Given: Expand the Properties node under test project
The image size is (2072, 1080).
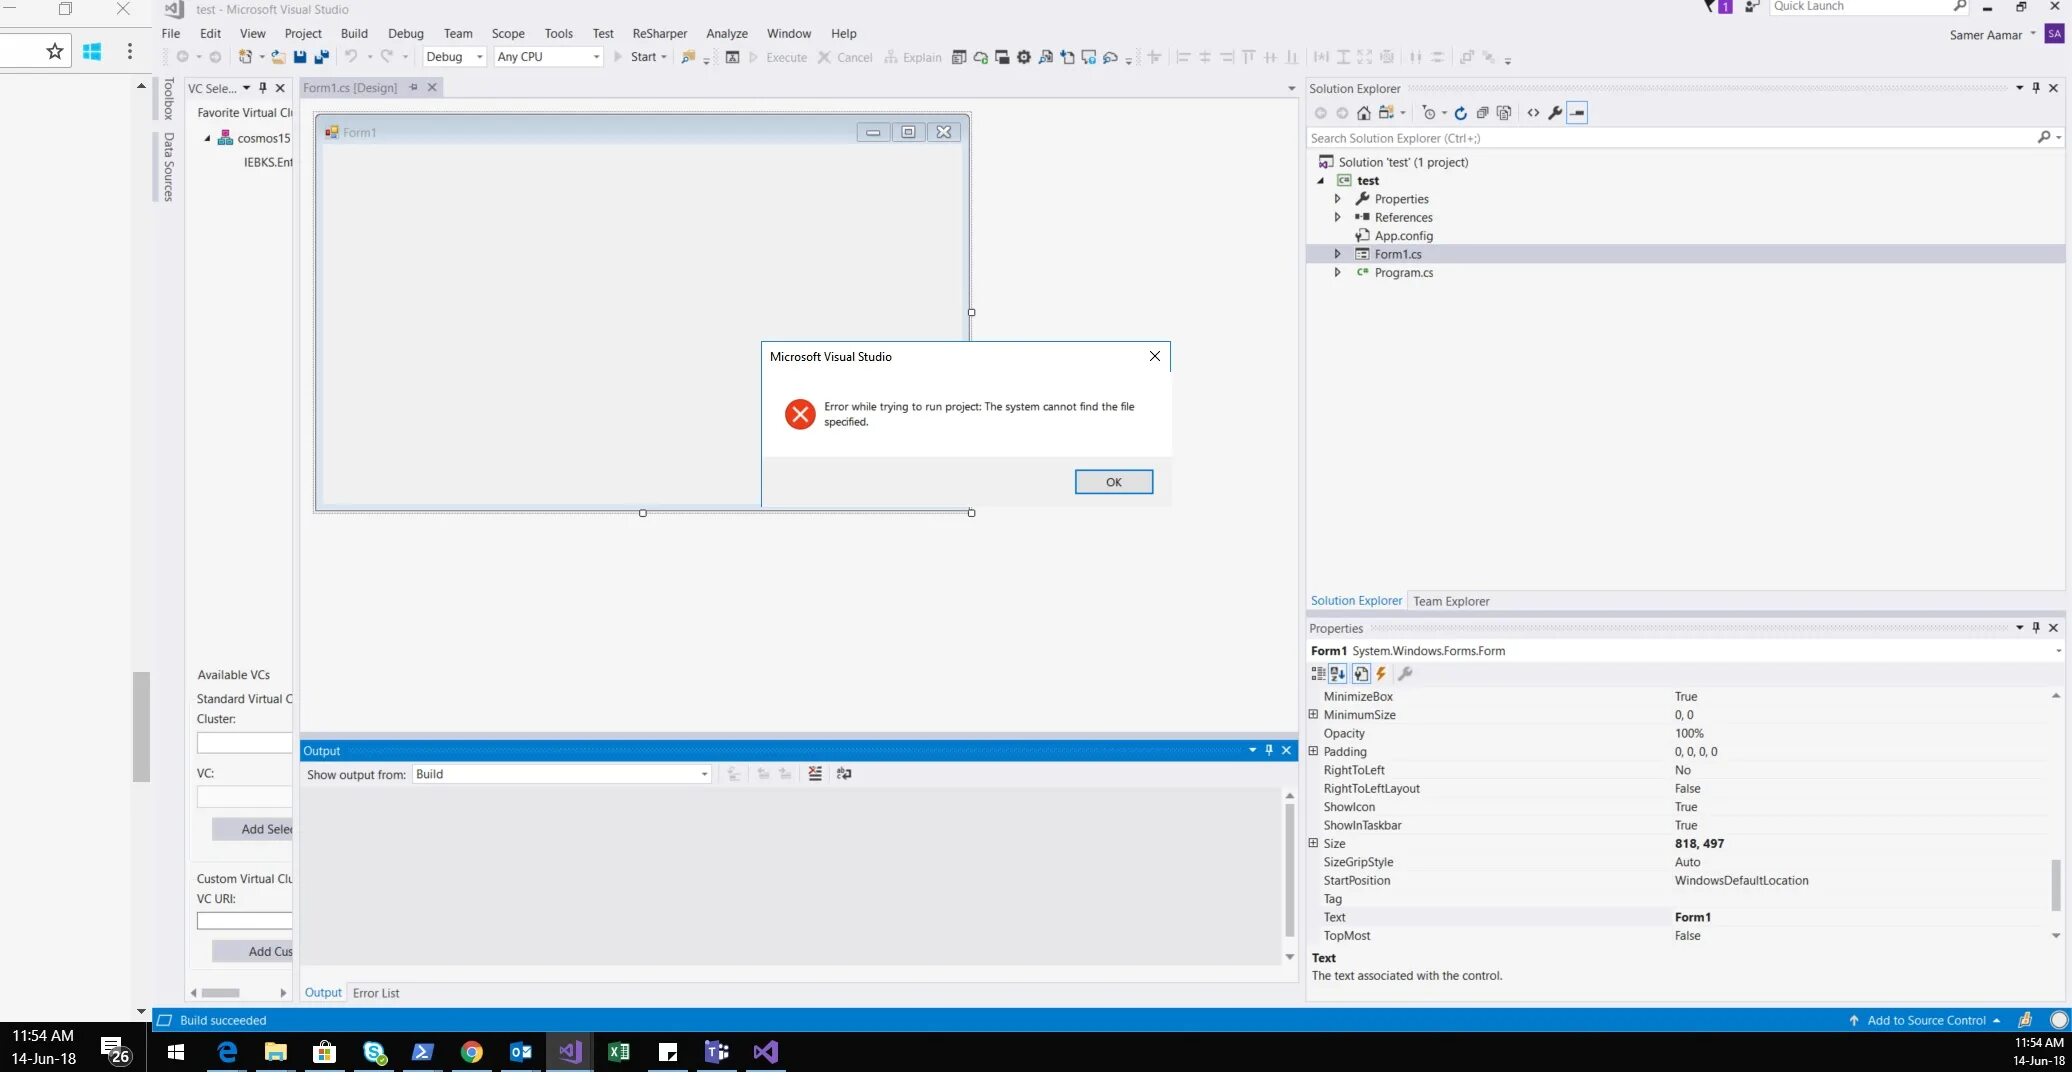Looking at the screenshot, I should pos(1337,199).
